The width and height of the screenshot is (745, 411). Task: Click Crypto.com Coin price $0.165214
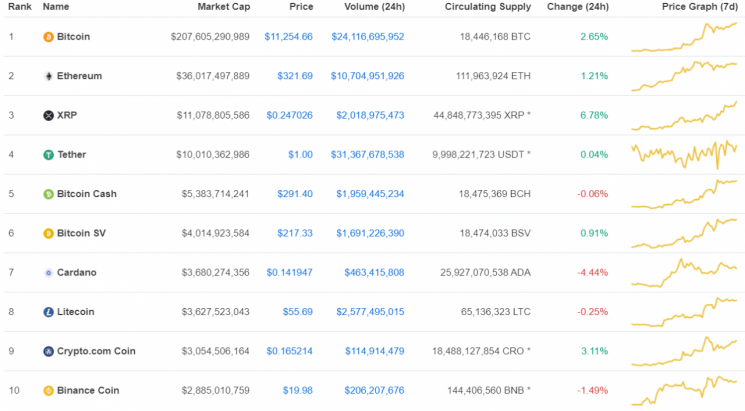[289, 351]
